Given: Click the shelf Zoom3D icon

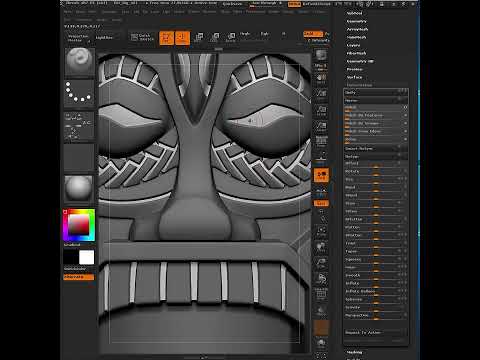Looking at the screenshot, I should pos(321,263).
